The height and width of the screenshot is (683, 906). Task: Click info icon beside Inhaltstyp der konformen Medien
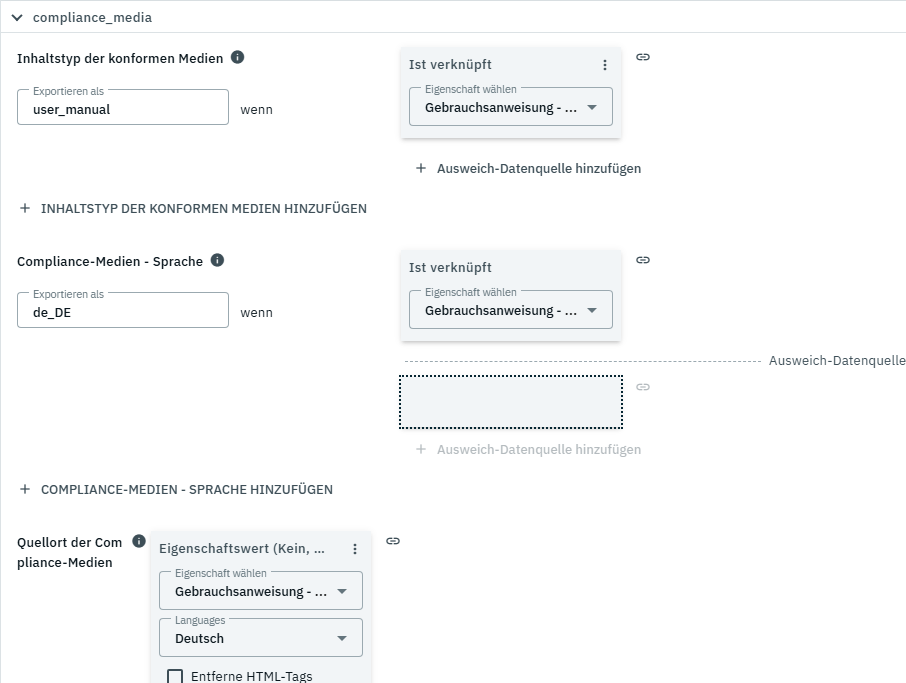click(x=237, y=58)
